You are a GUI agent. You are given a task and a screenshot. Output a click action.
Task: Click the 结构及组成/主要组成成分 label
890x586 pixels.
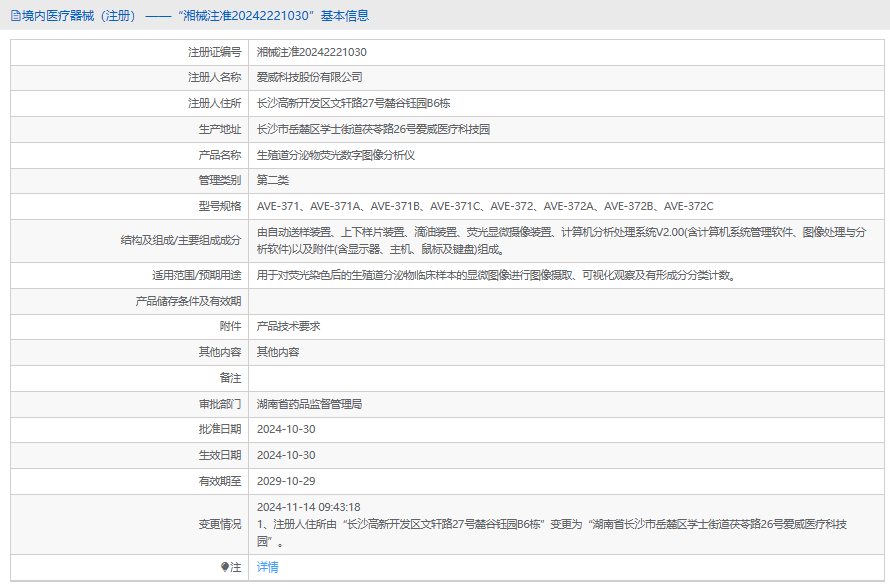click(181, 241)
